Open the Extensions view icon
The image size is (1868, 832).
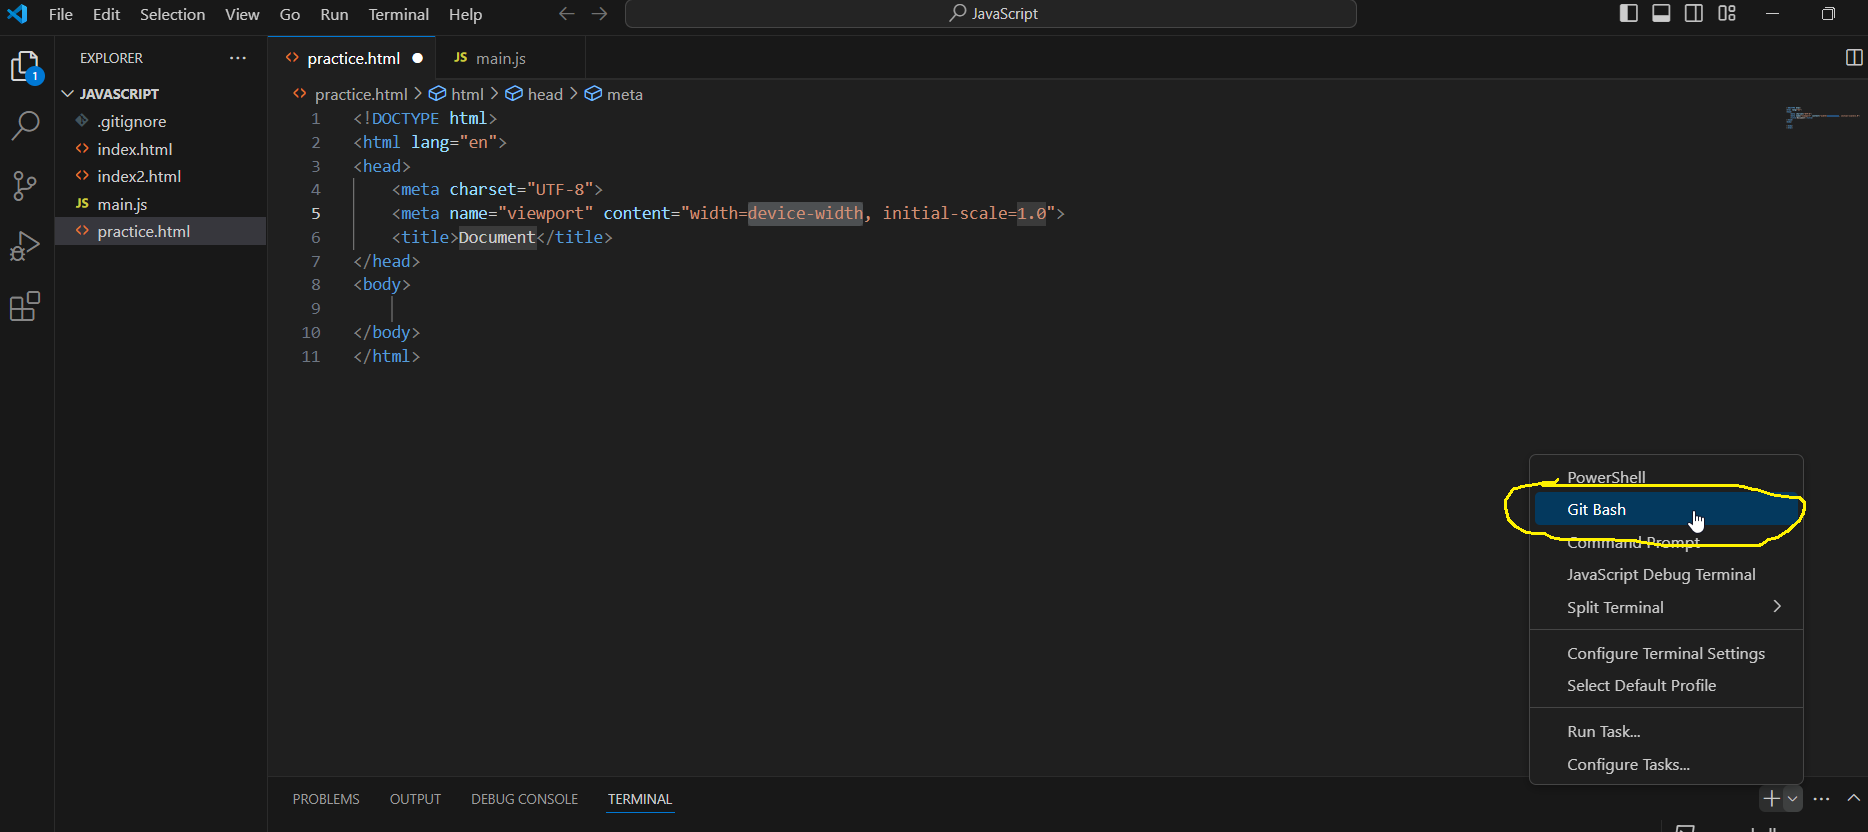pyautogui.click(x=25, y=306)
